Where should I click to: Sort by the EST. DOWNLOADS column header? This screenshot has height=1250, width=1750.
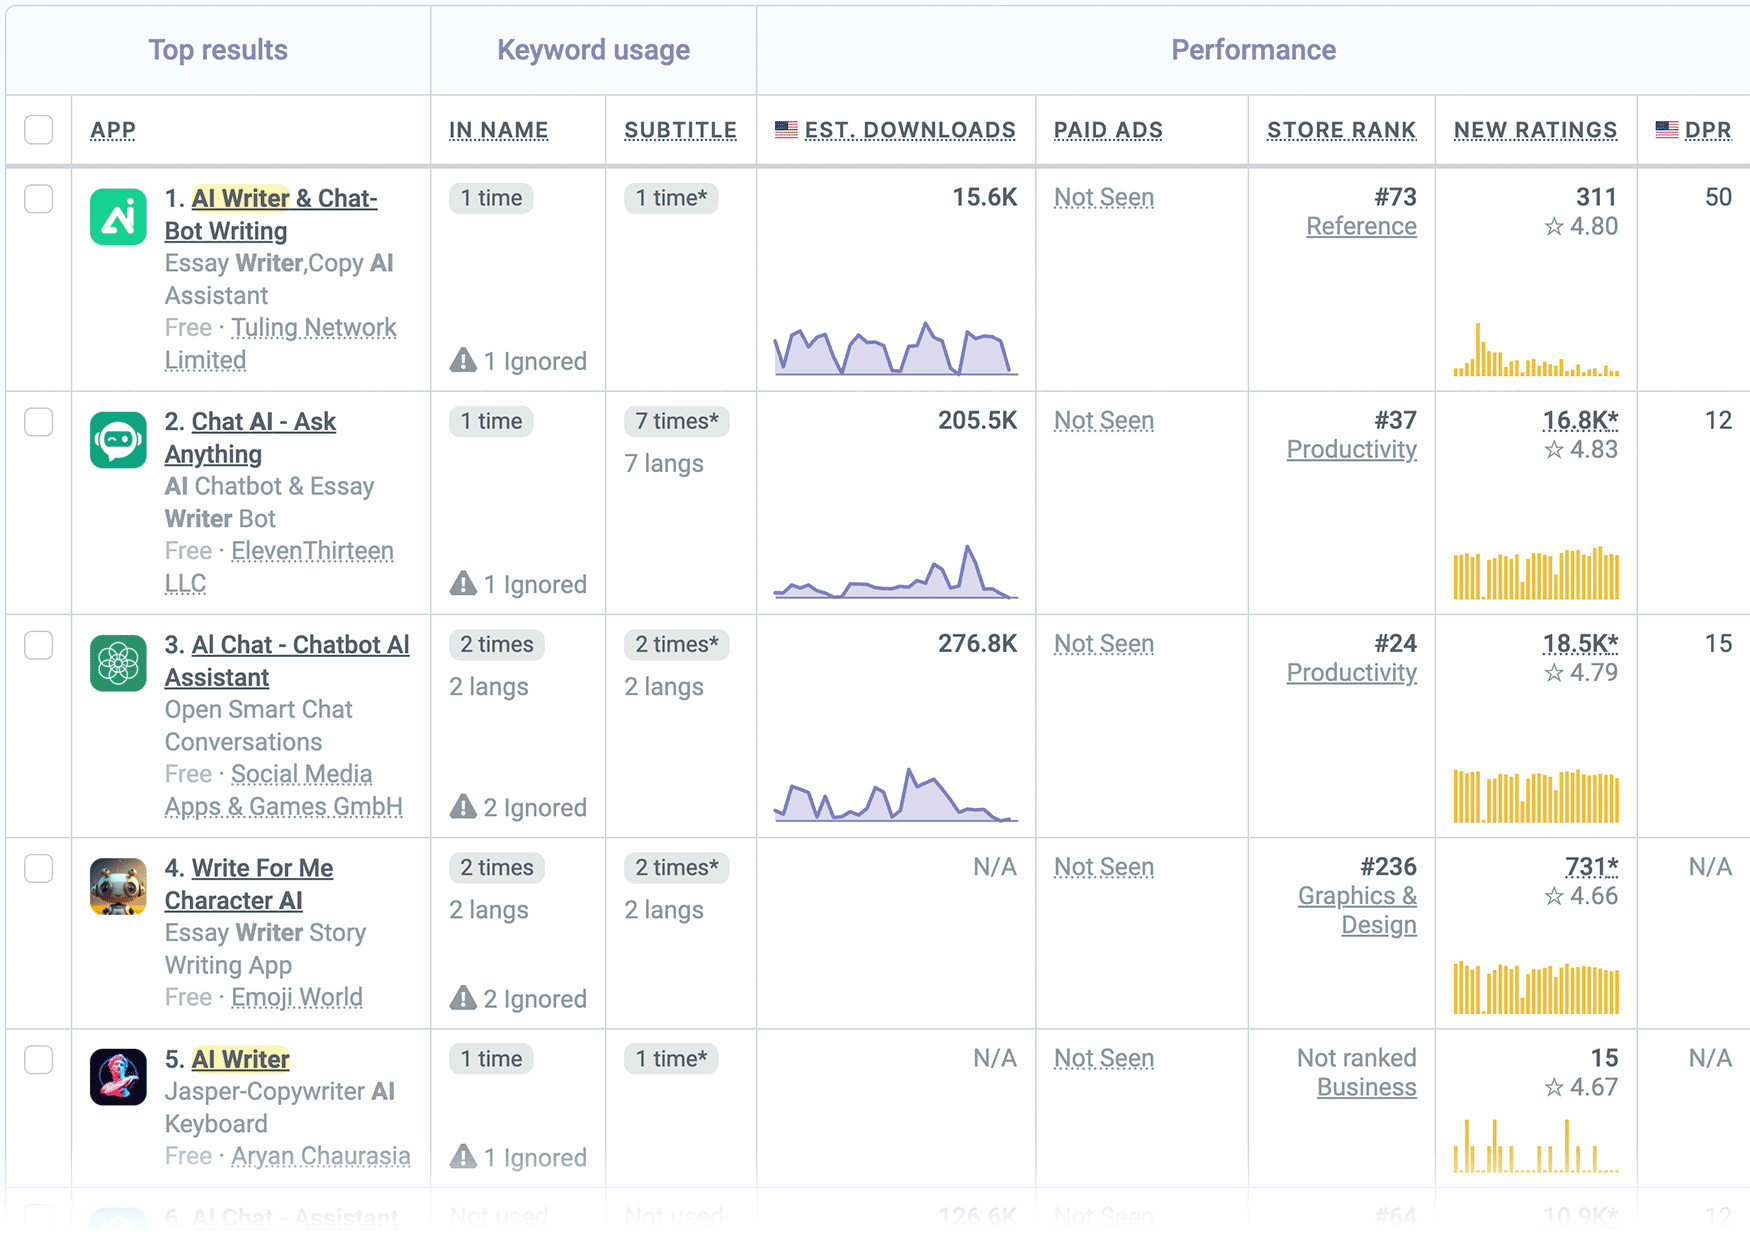click(910, 130)
